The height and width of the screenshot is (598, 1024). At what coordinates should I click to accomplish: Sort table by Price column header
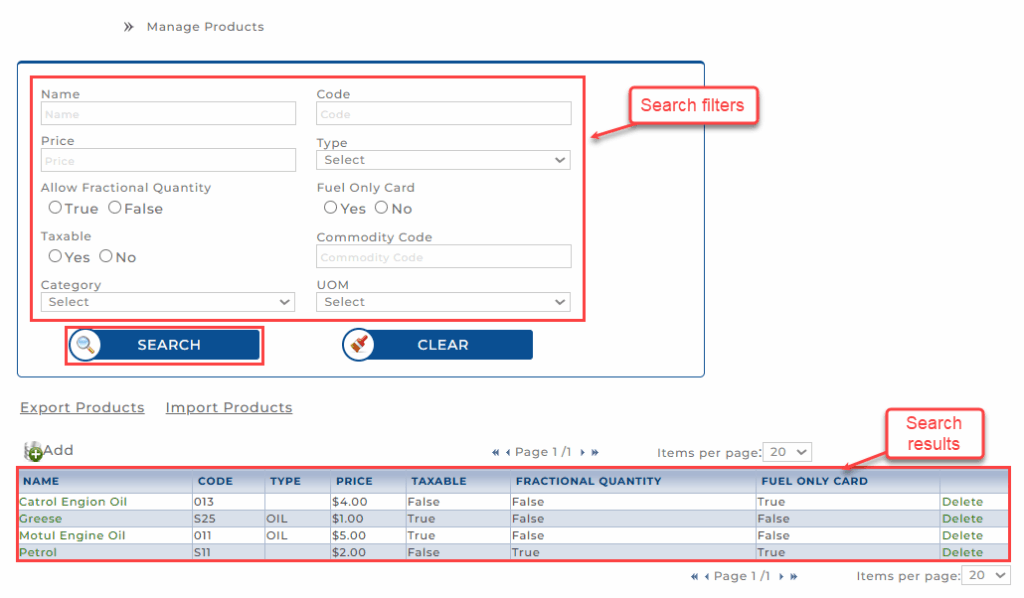click(354, 481)
